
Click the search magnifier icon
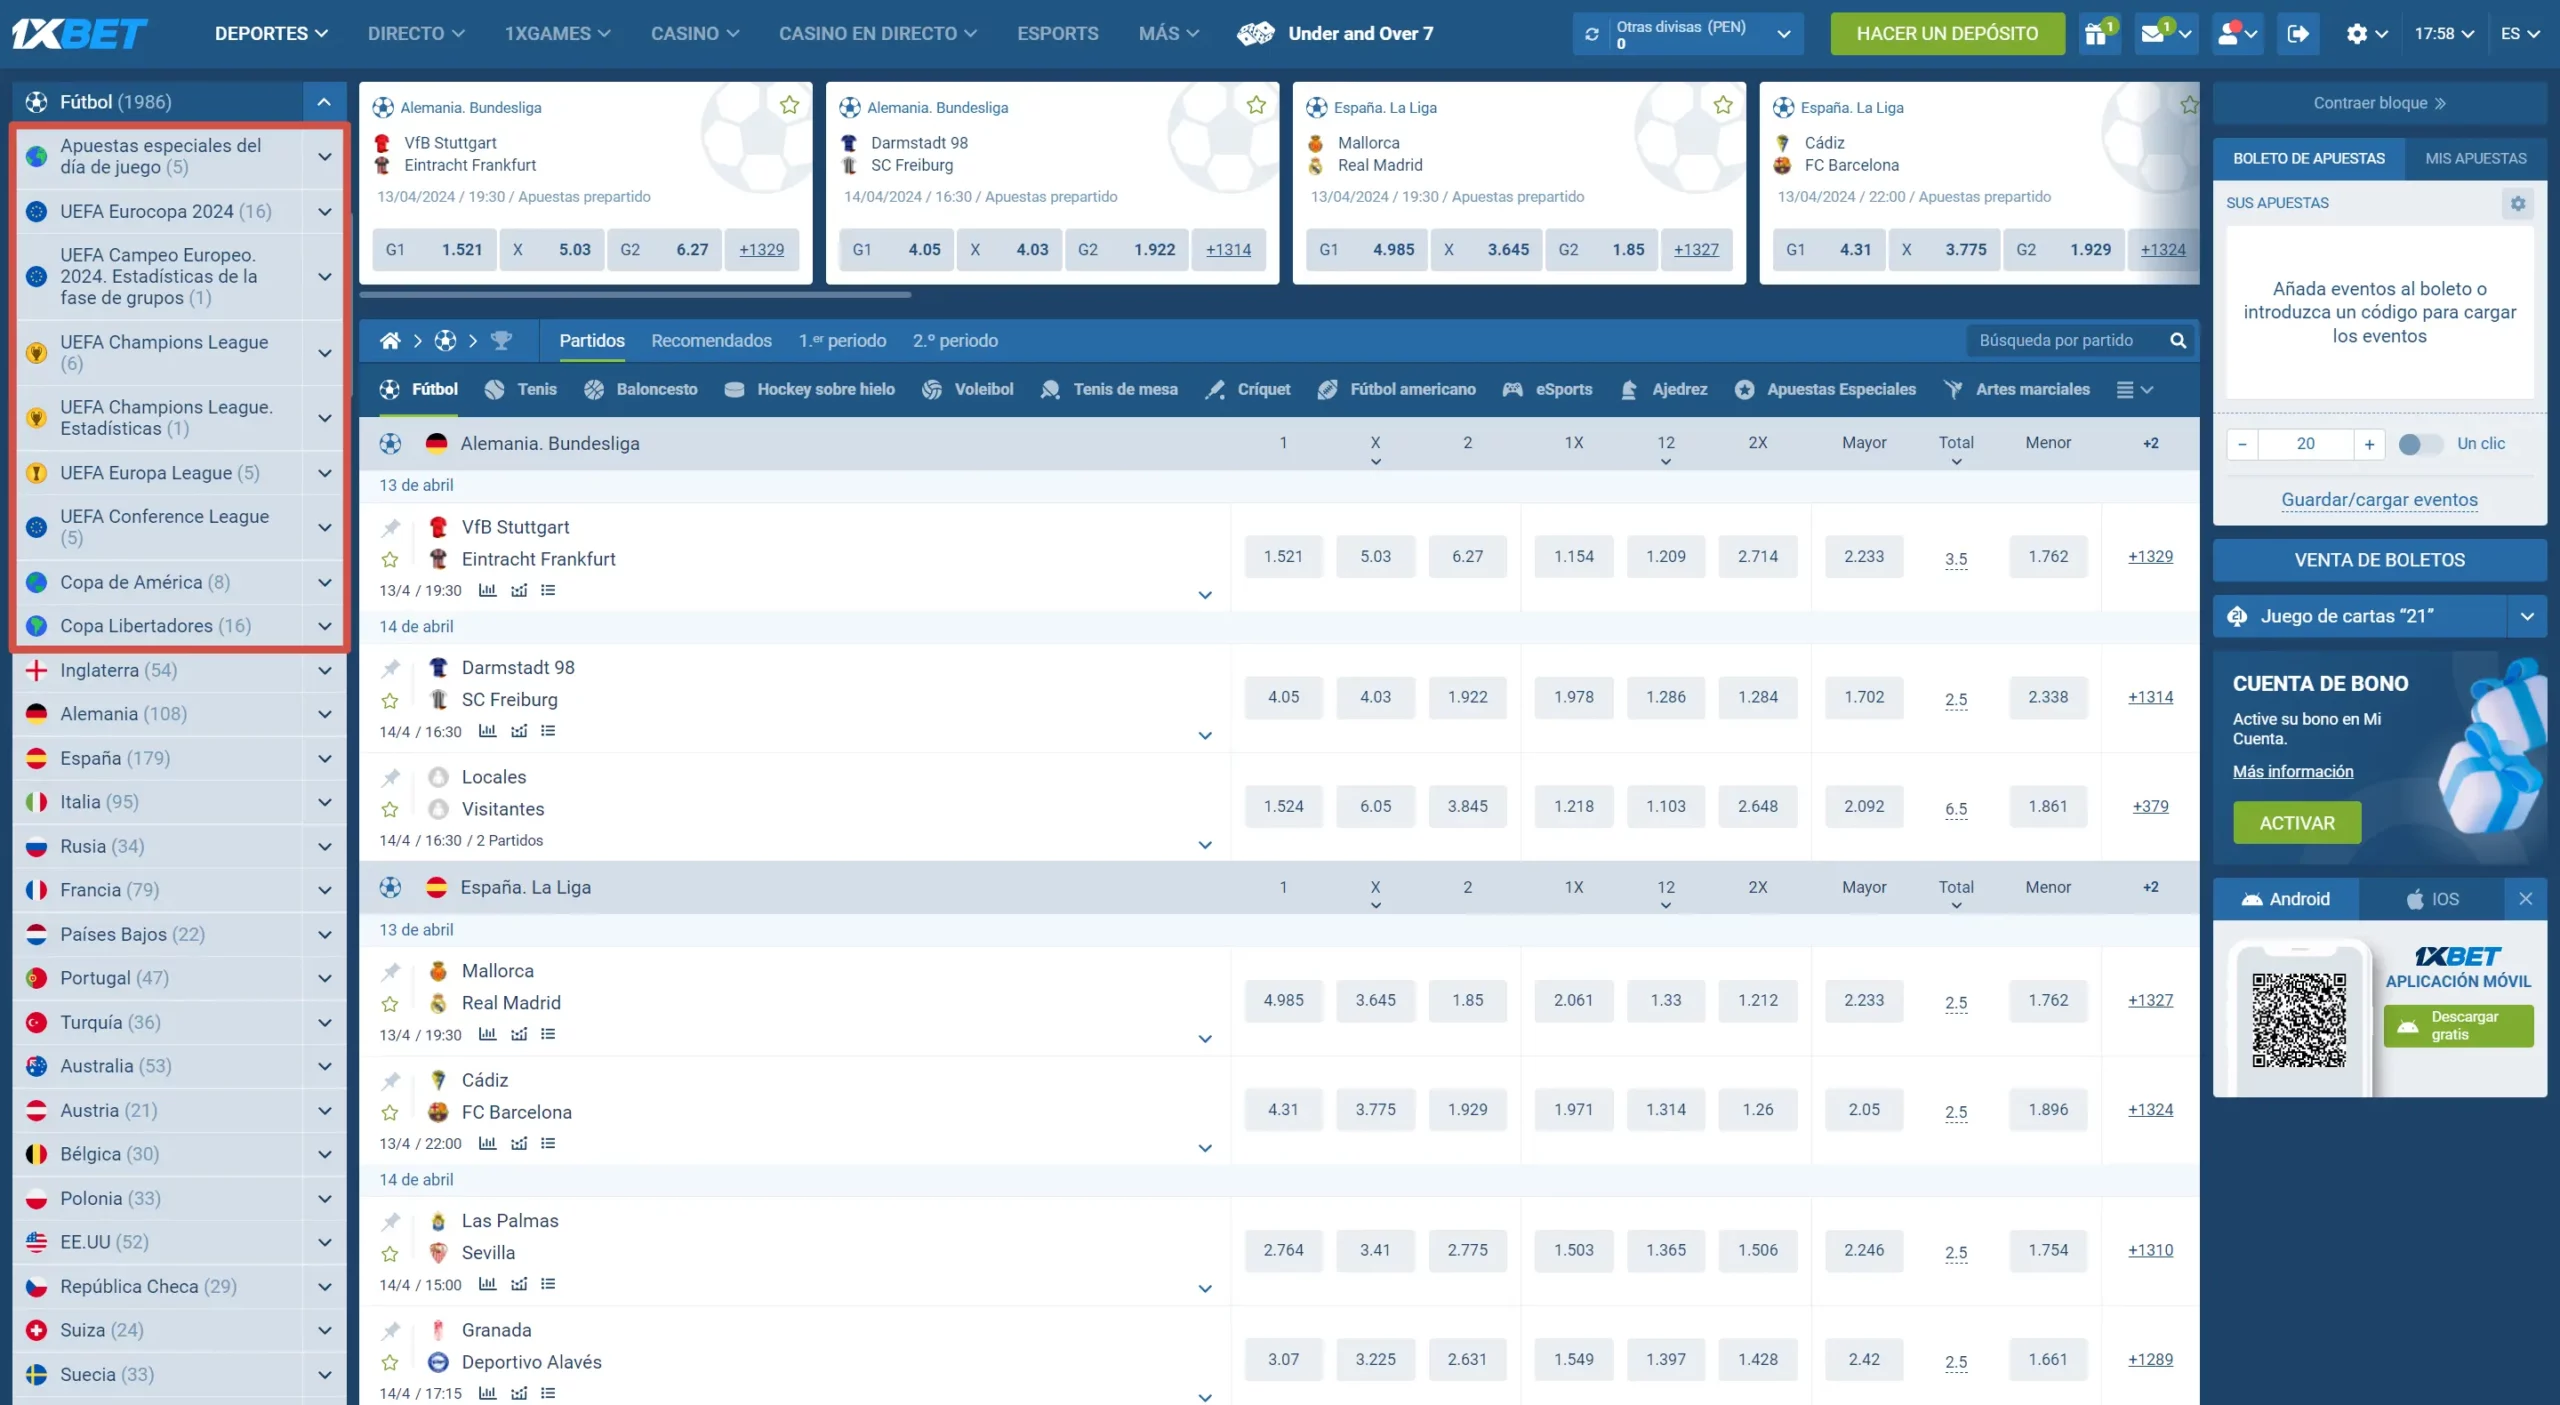2177,341
